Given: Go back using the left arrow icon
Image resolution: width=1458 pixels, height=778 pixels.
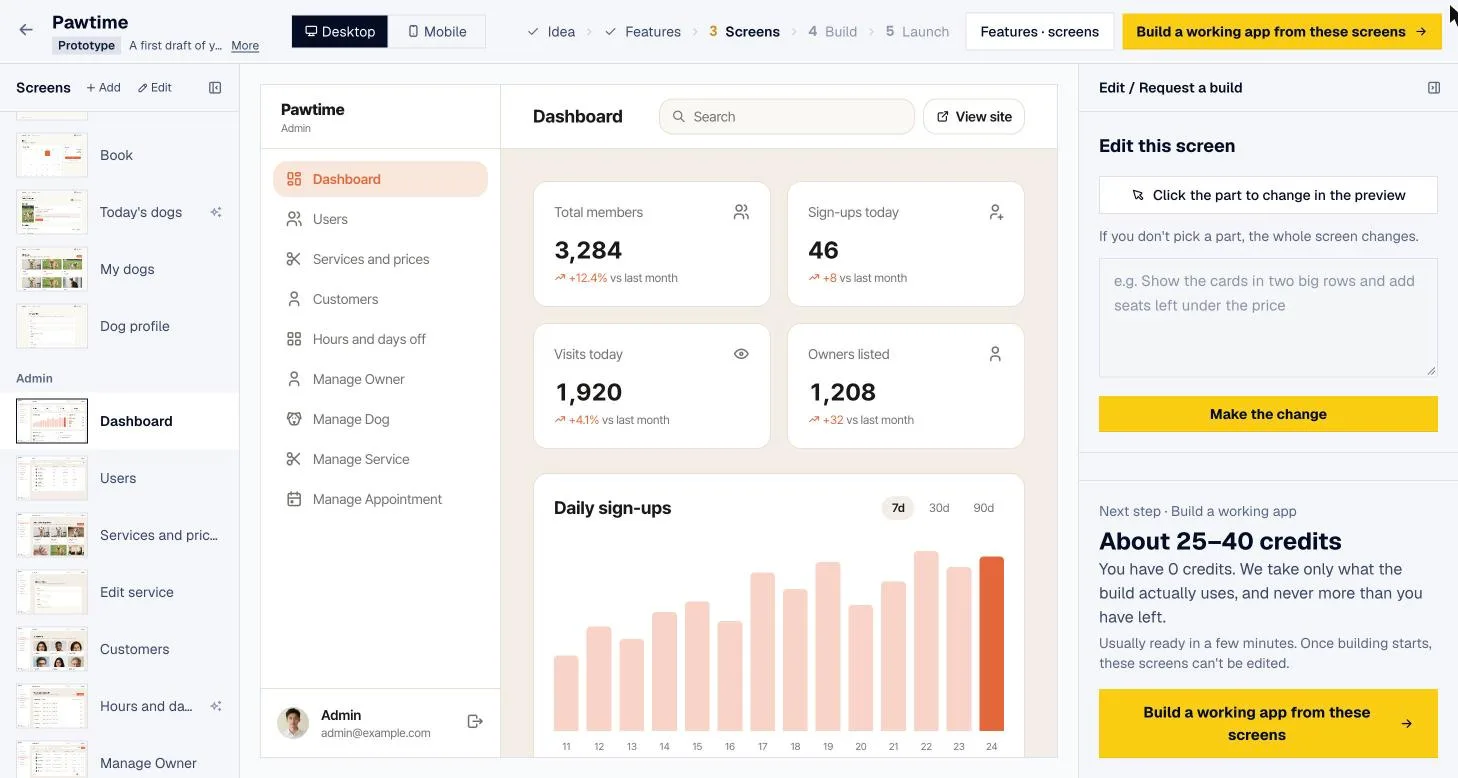Looking at the screenshot, I should coord(26,30).
